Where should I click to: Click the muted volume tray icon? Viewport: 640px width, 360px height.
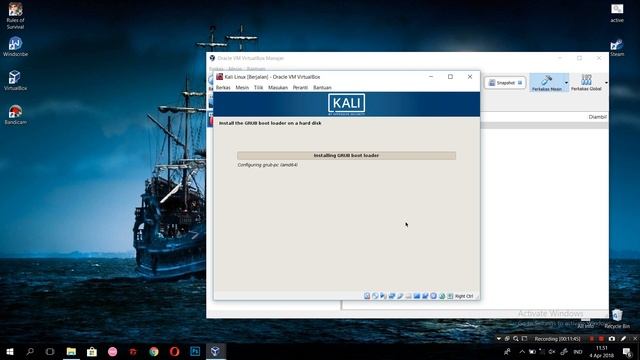pyautogui.click(x=552, y=352)
